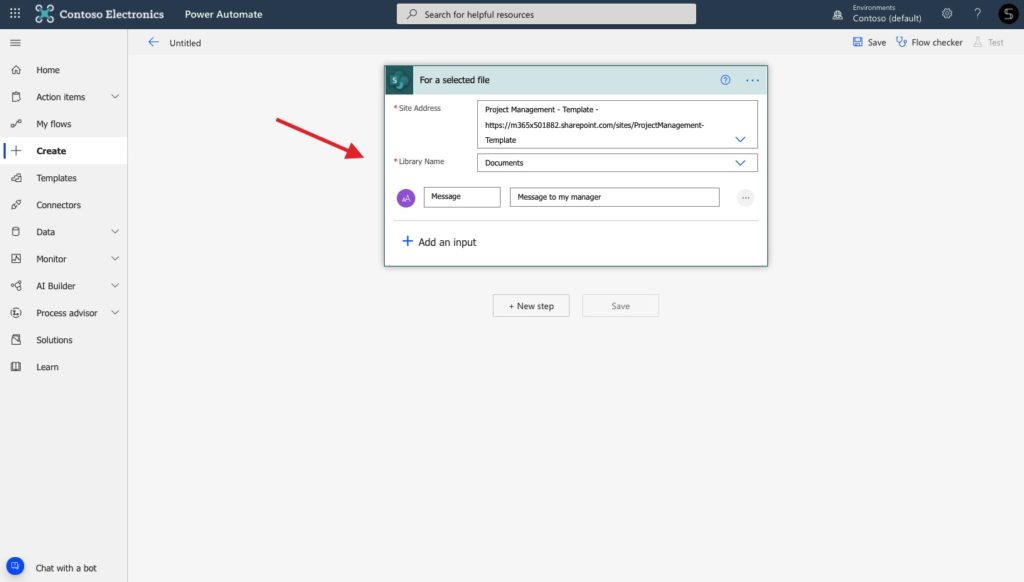
Task: Click the Power Automate title
Action: coord(223,14)
